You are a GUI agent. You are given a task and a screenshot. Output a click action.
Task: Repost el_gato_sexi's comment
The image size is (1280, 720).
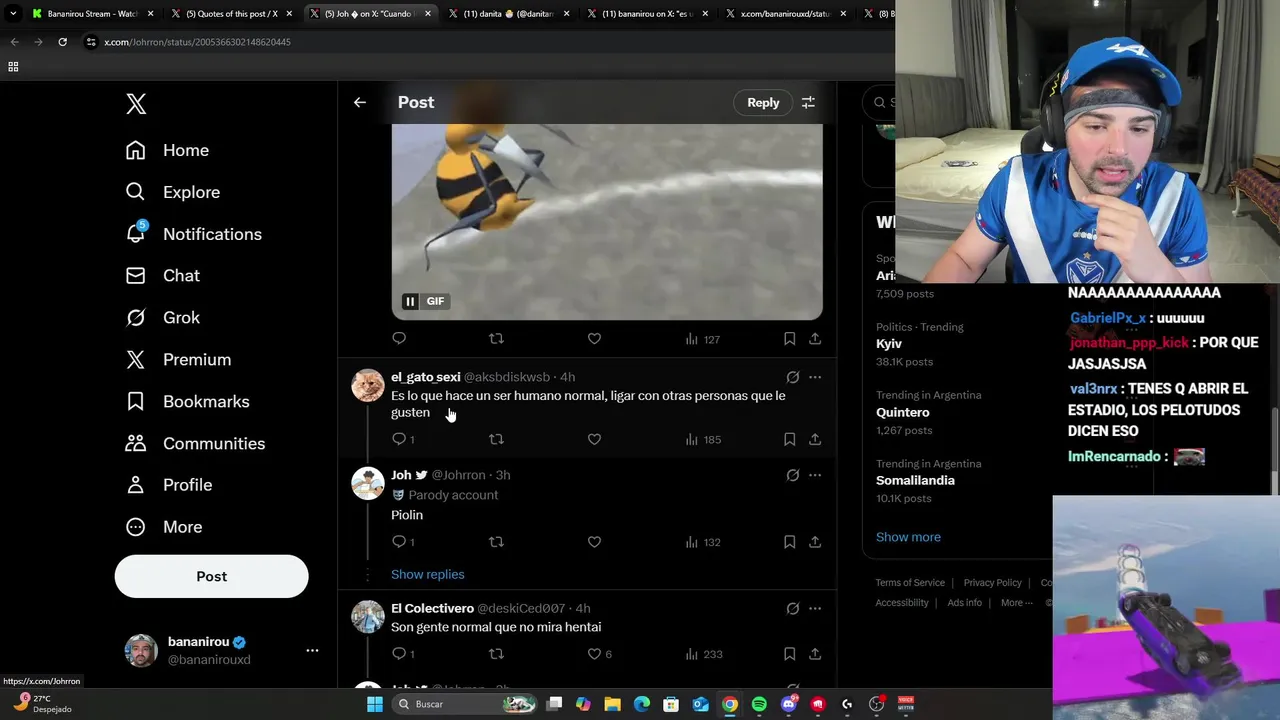click(x=496, y=439)
